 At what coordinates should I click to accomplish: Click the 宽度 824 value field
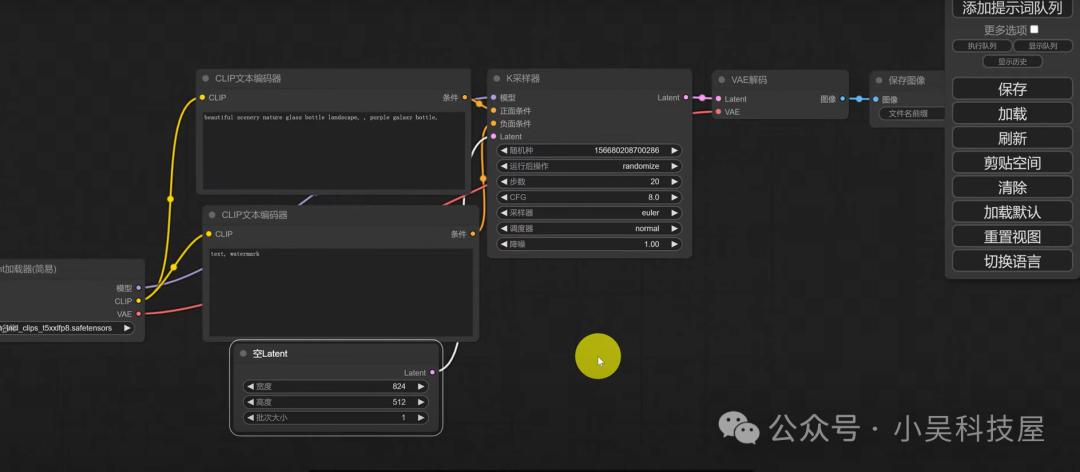point(335,387)
